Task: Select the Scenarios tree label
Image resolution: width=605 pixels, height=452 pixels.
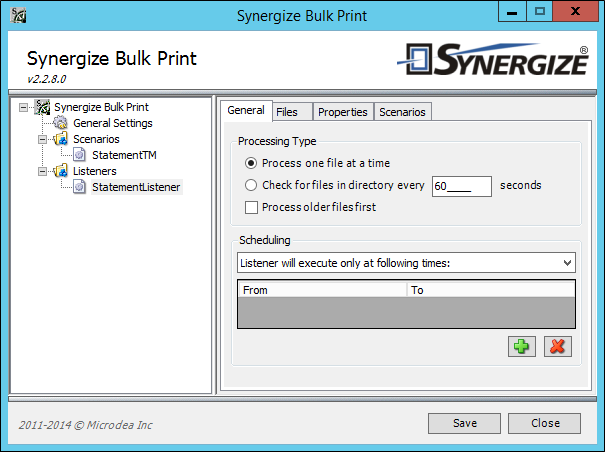Action: pos(96,139)
